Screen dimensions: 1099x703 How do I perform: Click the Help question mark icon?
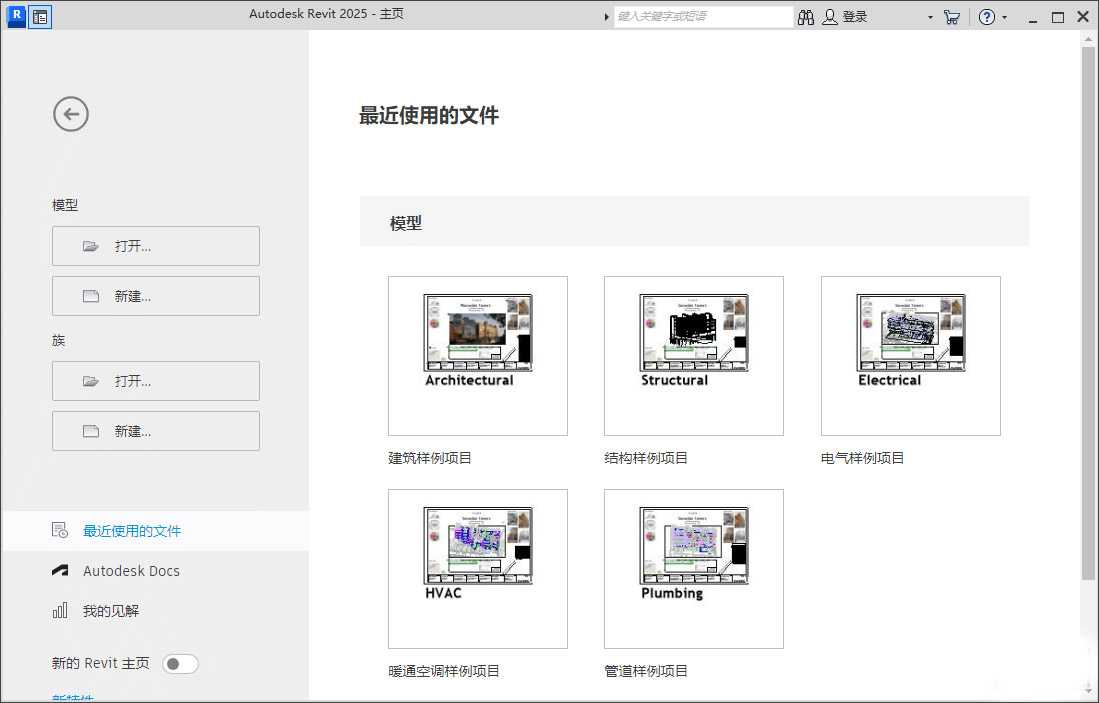pyautogui.click(x=985, y=16)
